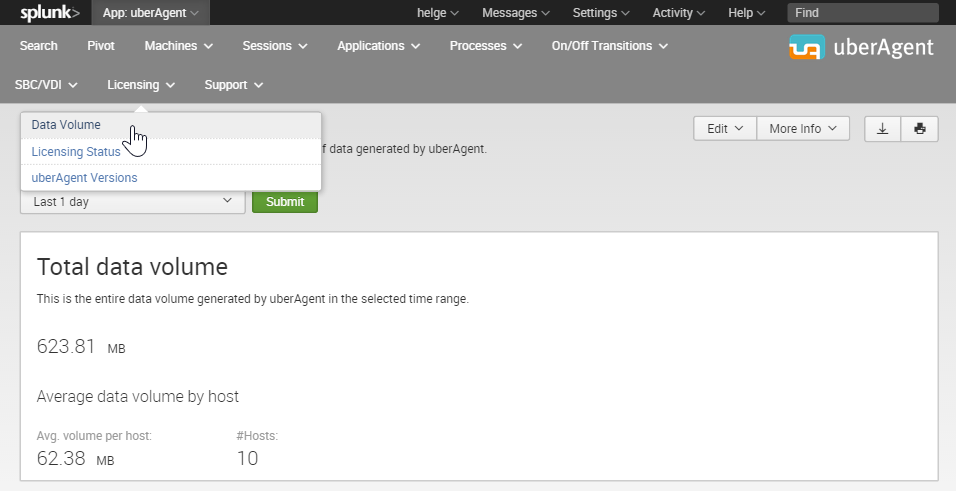Select Licensing Status menu entry
This screenshot has width=956, height=491.
[x=171, y=152]
